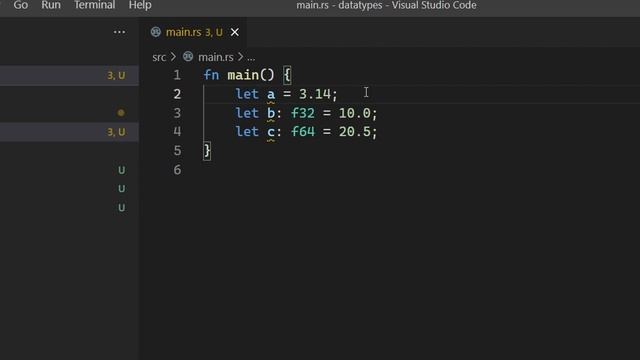Expand the chevron after src in the breadcrumb

point(173,57)
